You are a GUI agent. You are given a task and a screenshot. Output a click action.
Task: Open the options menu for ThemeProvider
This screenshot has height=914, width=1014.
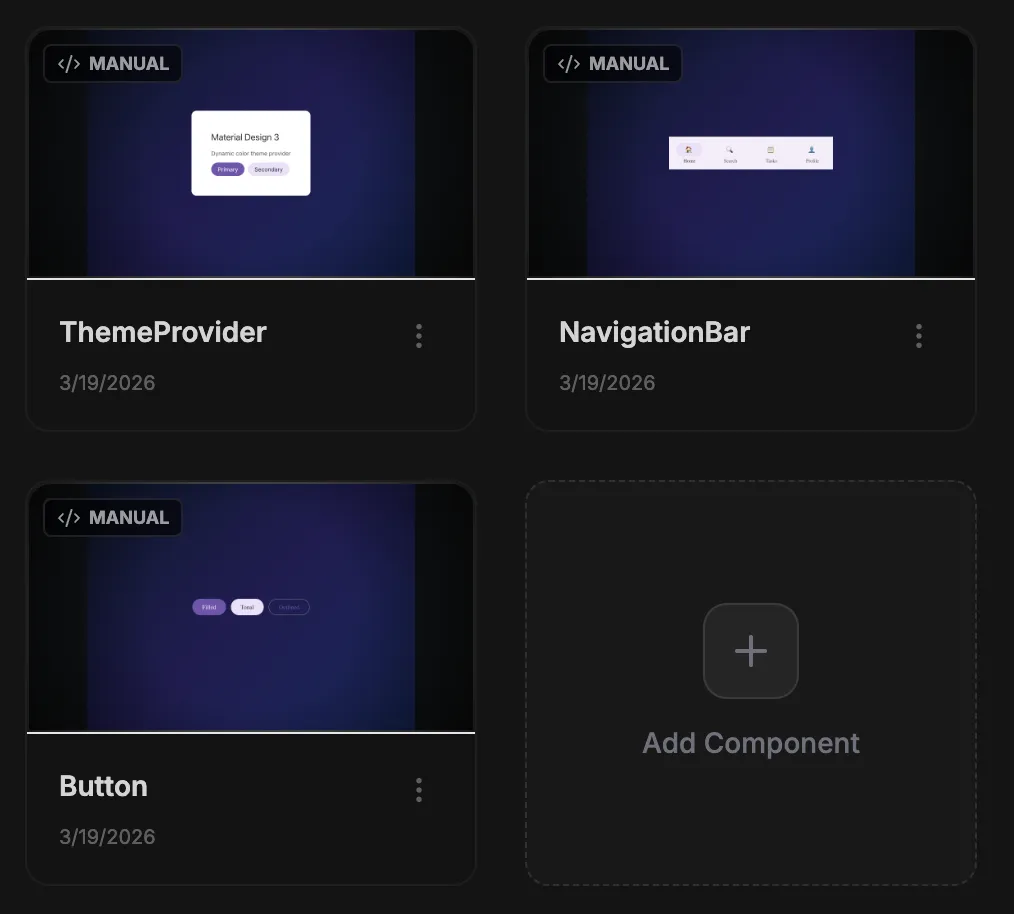point(418,335)
